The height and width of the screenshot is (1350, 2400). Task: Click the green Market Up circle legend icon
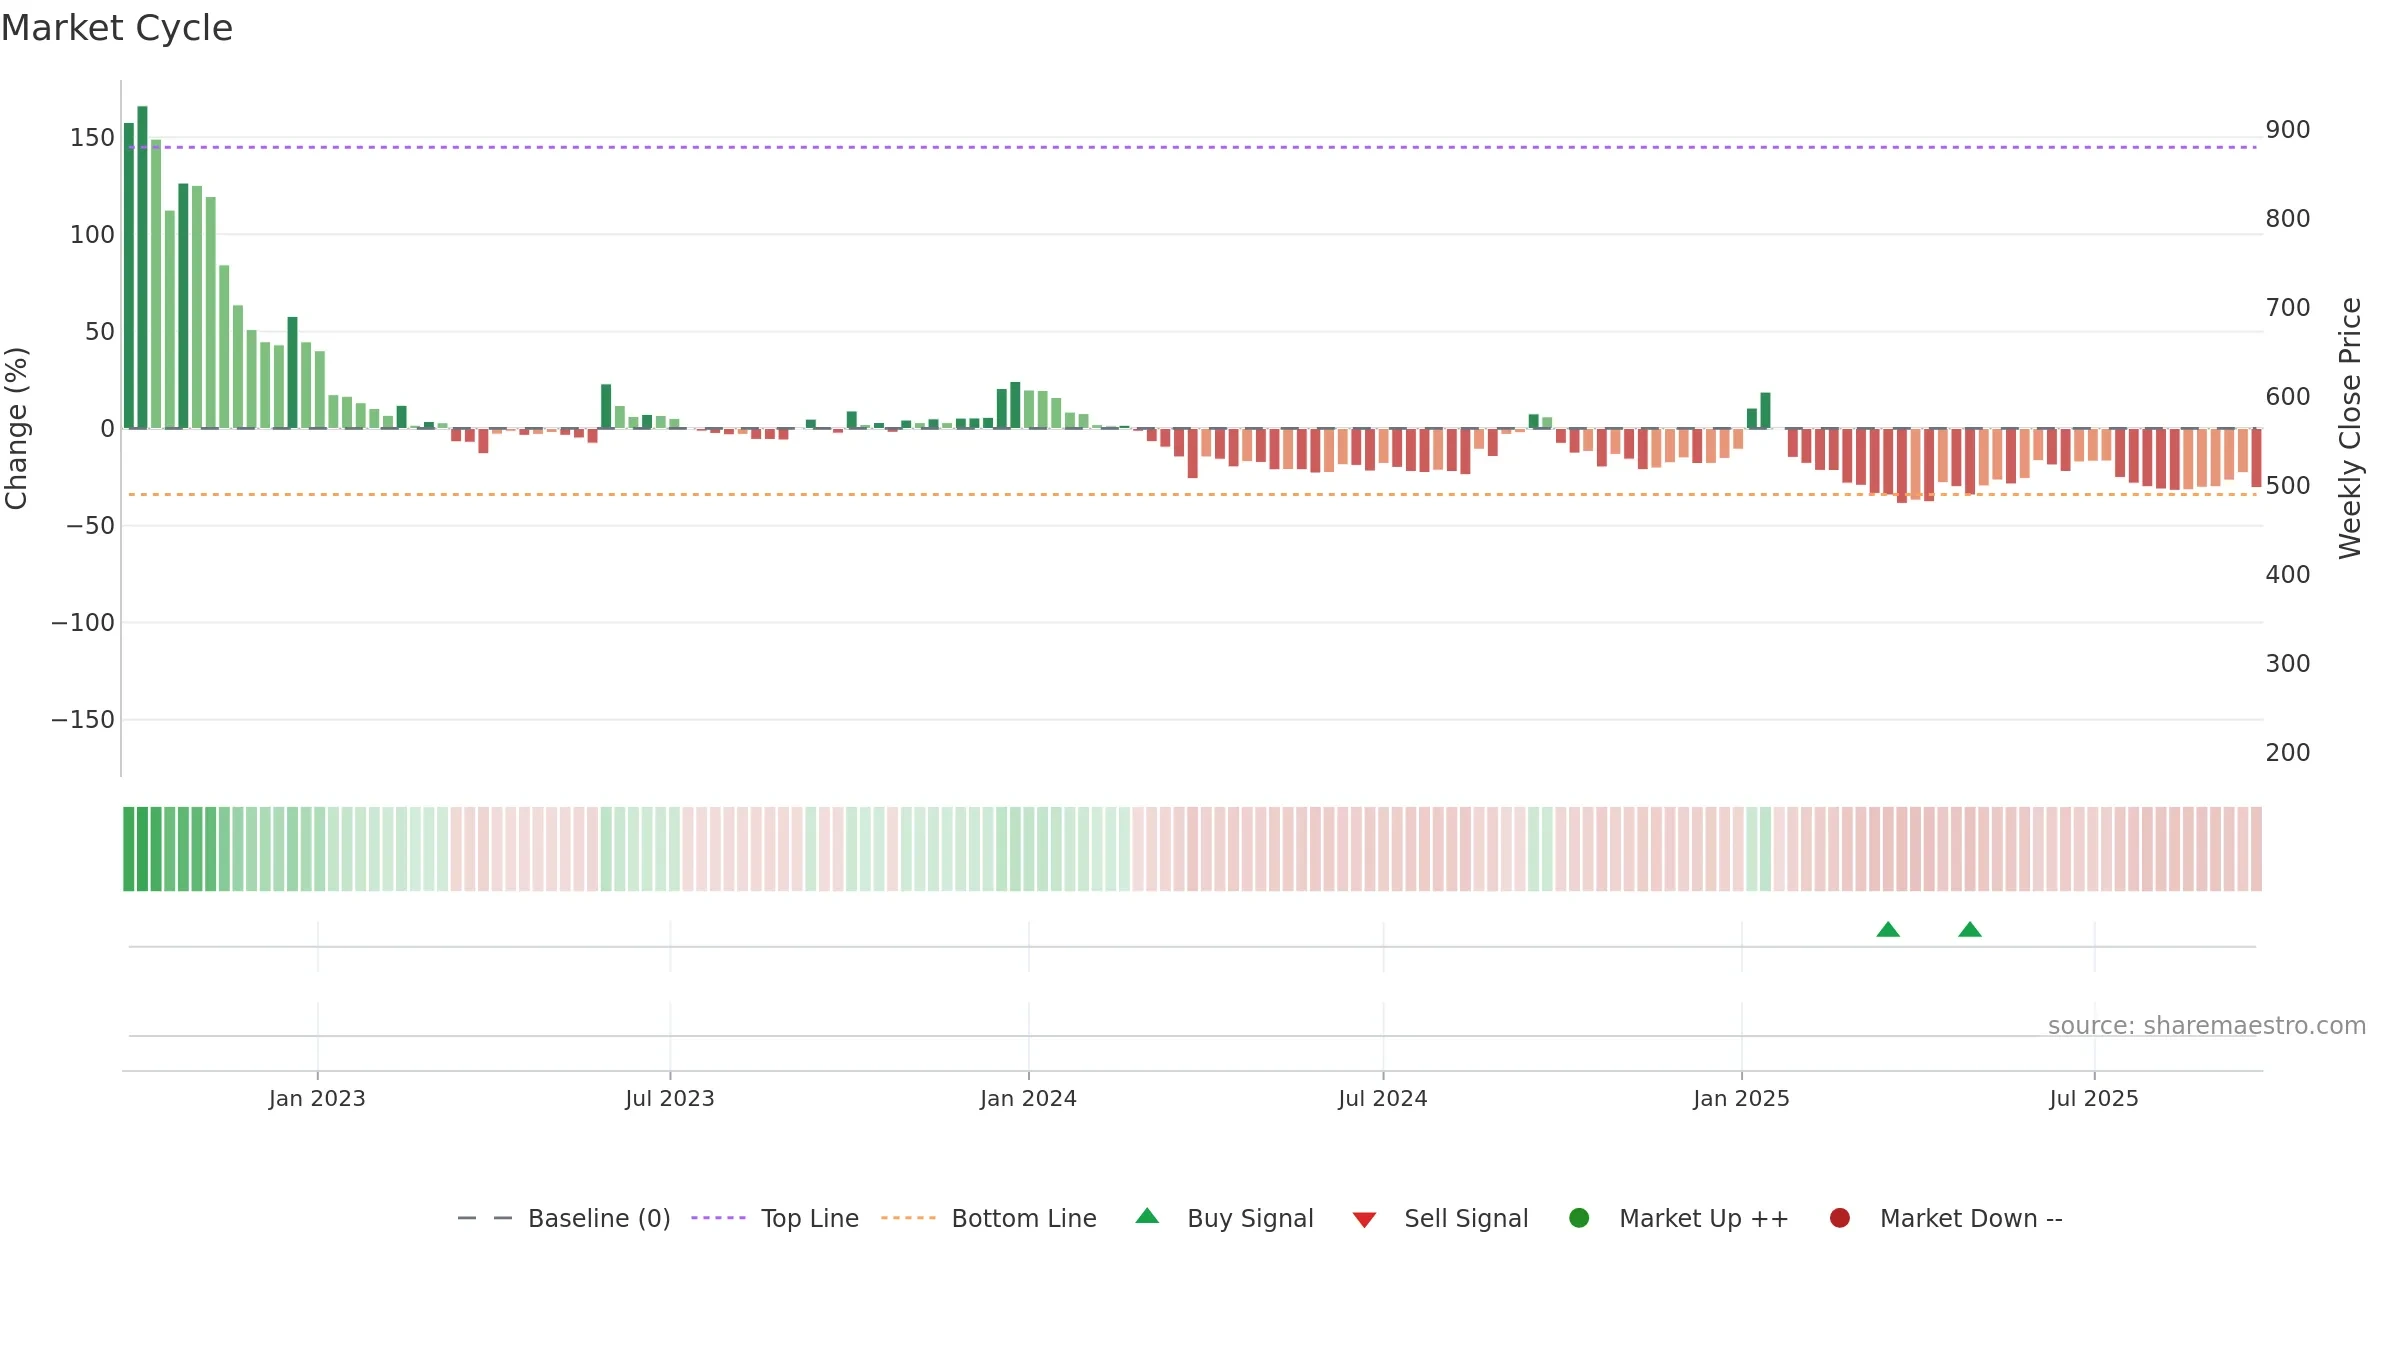coord(1580,1218)
